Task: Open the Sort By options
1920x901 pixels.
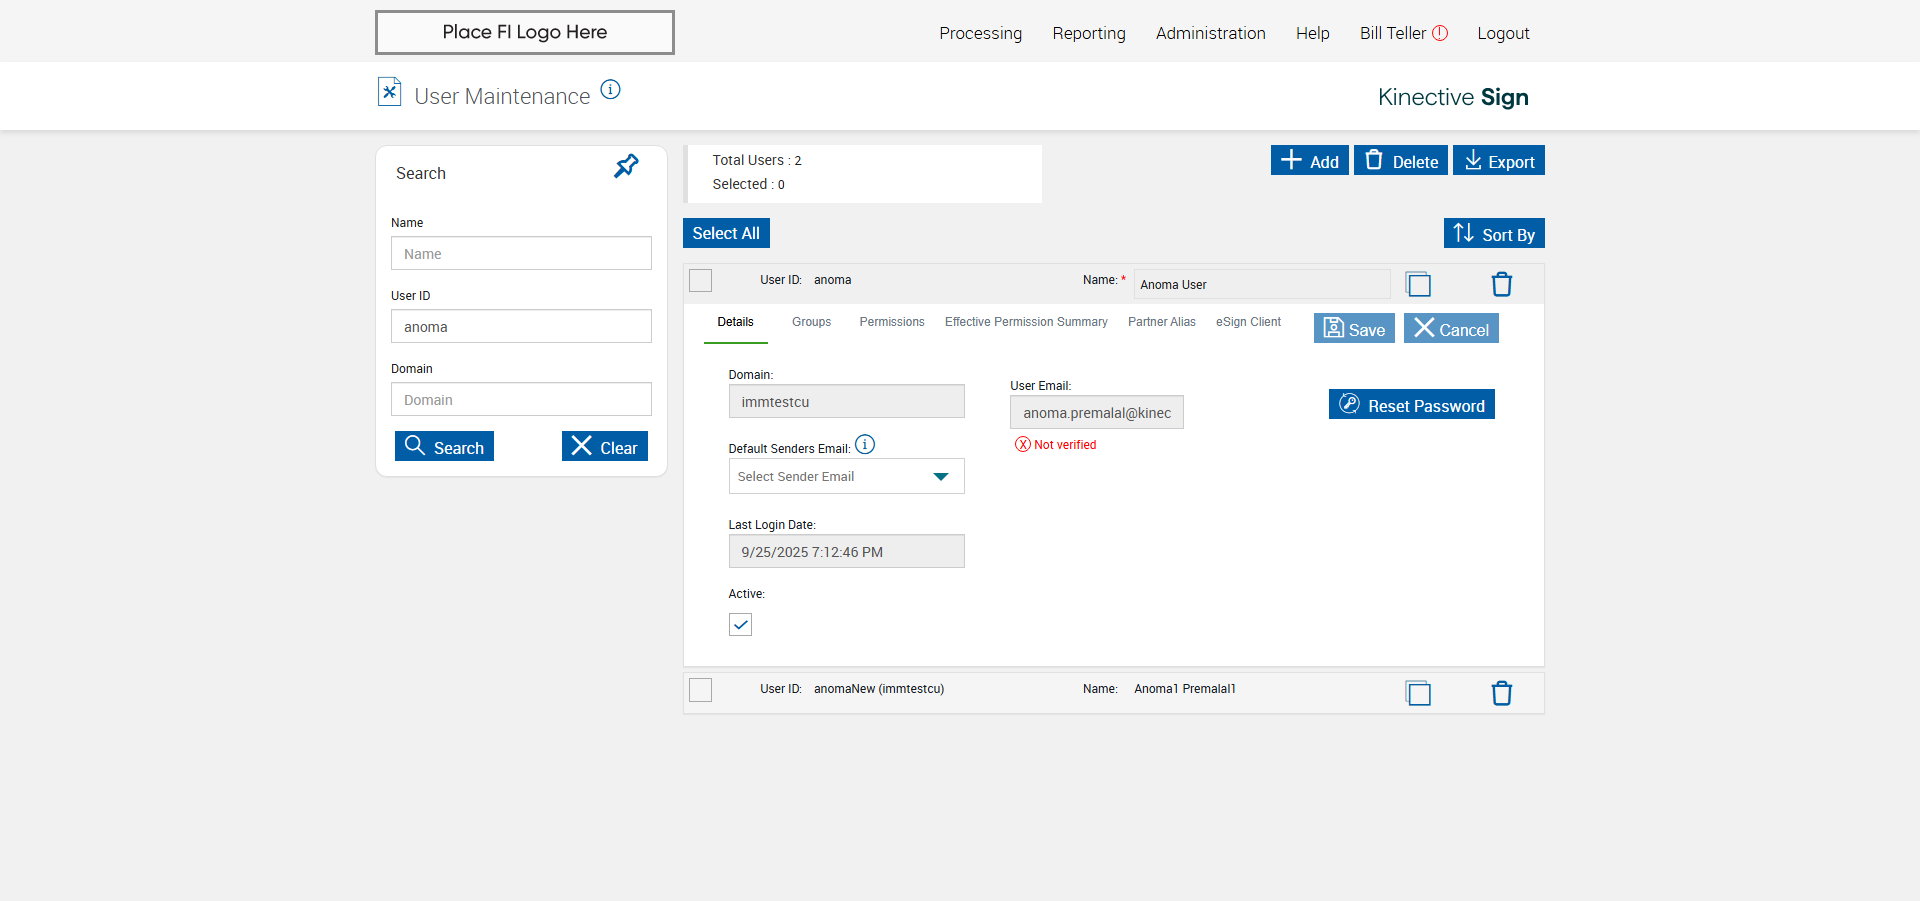Action: coord(1494,234)
